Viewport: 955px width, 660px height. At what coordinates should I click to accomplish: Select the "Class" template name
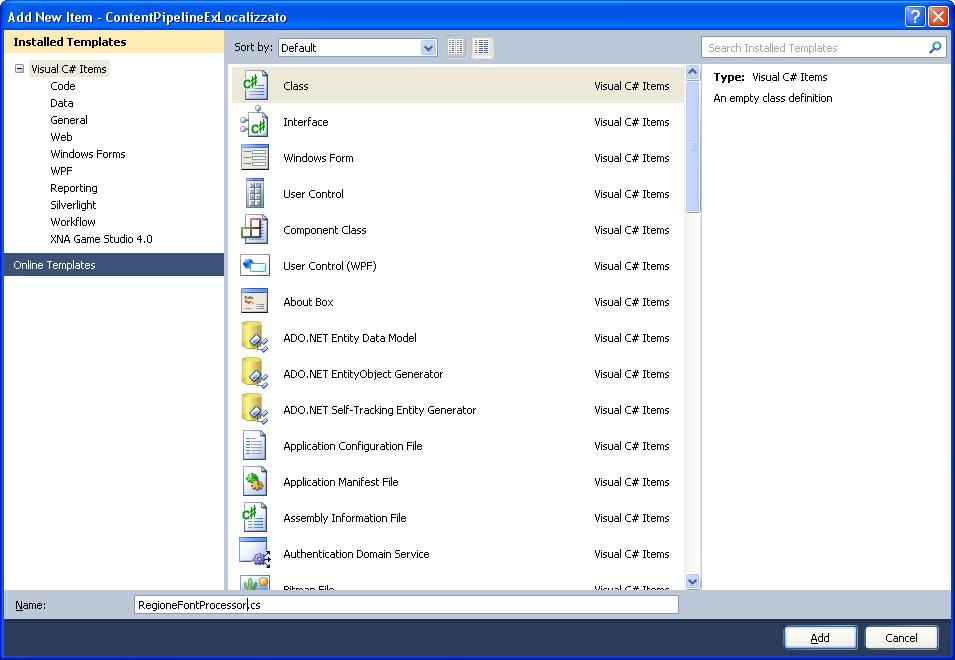click(295, 86)
